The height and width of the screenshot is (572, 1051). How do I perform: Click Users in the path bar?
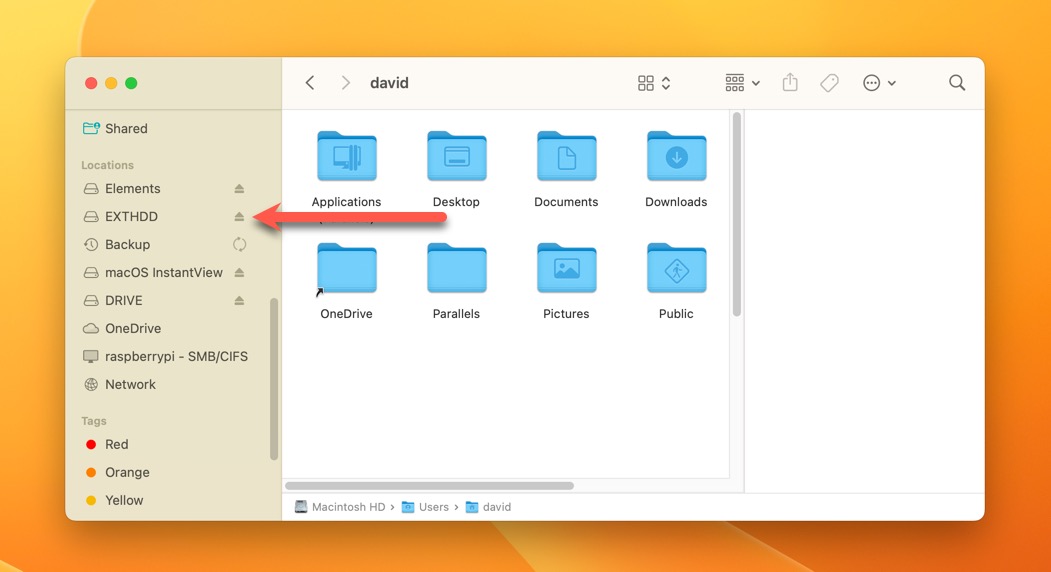(425, 507)
